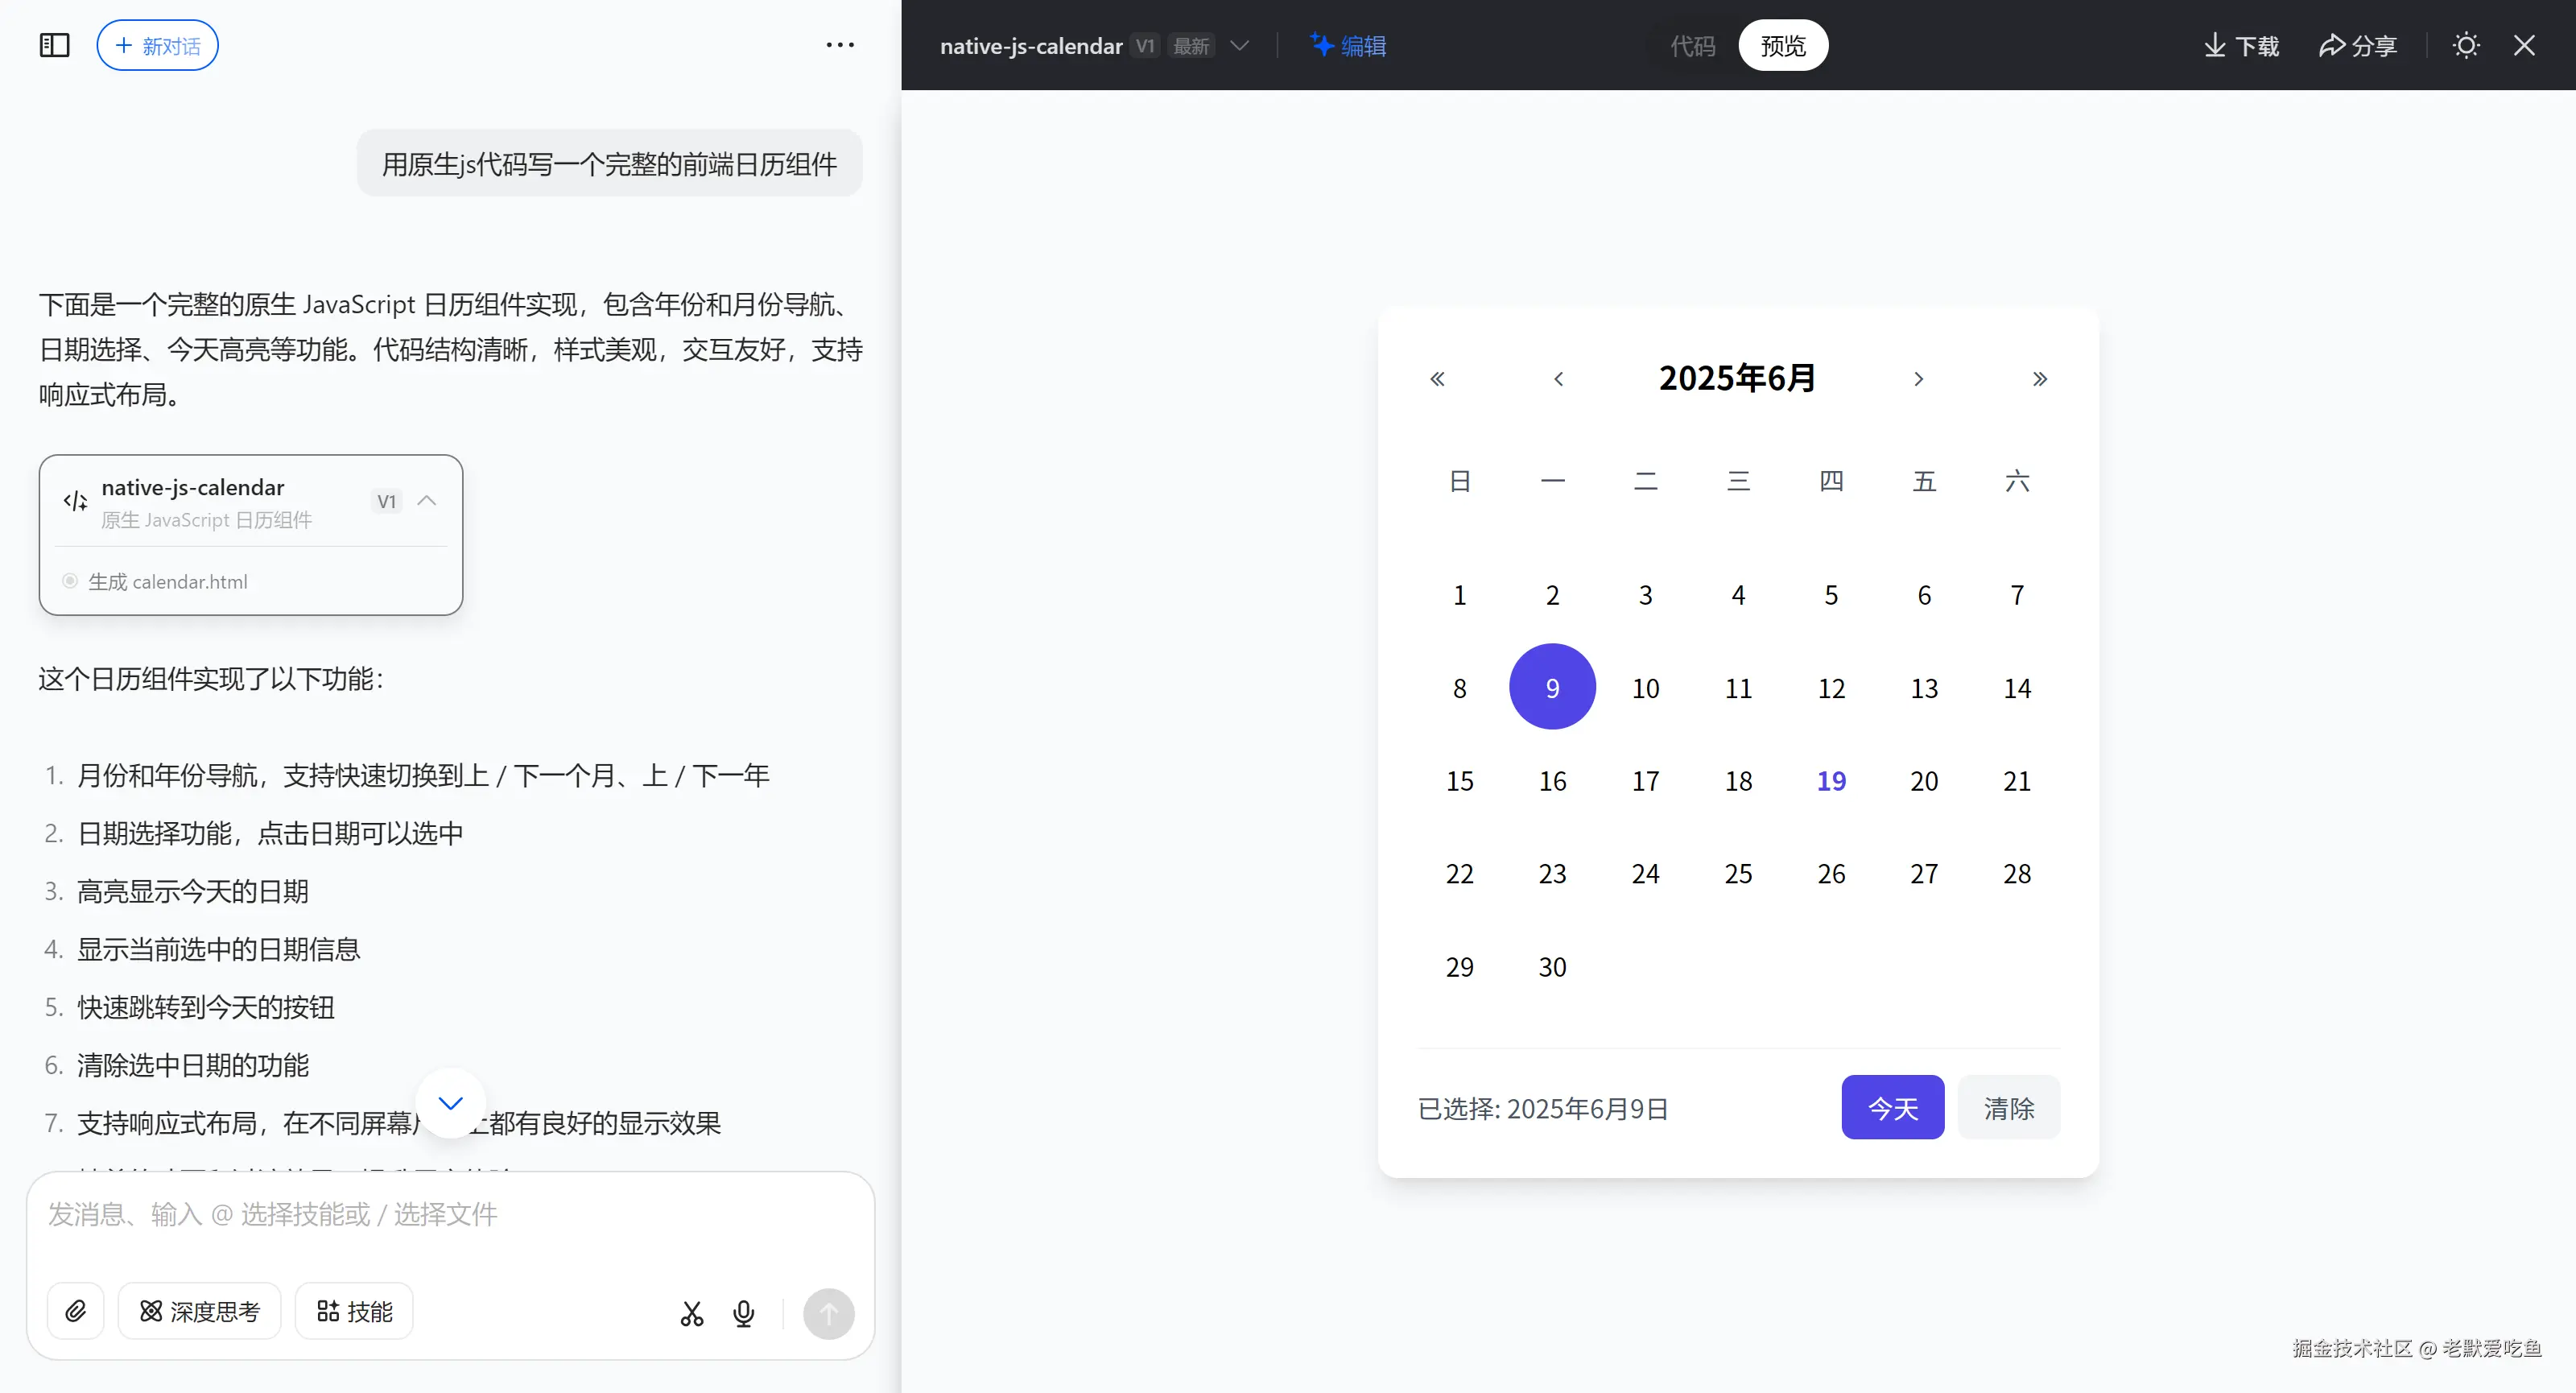Start voice input with the microphone icon

744,1313
